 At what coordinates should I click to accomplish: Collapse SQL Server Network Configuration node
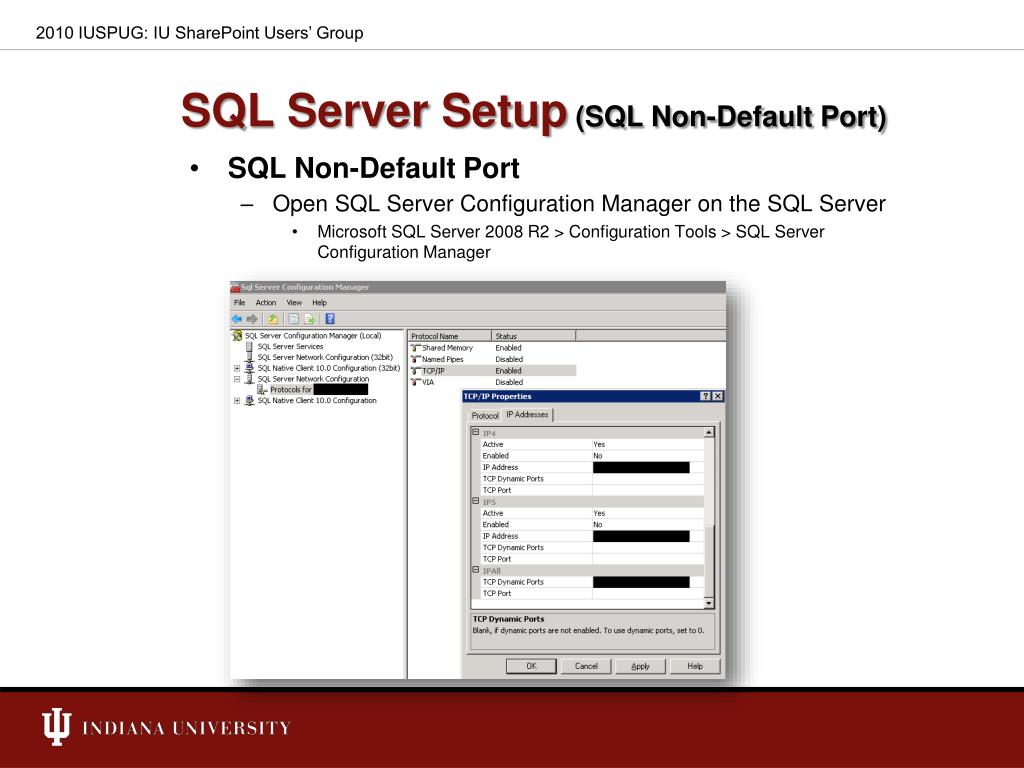[237, 379]
